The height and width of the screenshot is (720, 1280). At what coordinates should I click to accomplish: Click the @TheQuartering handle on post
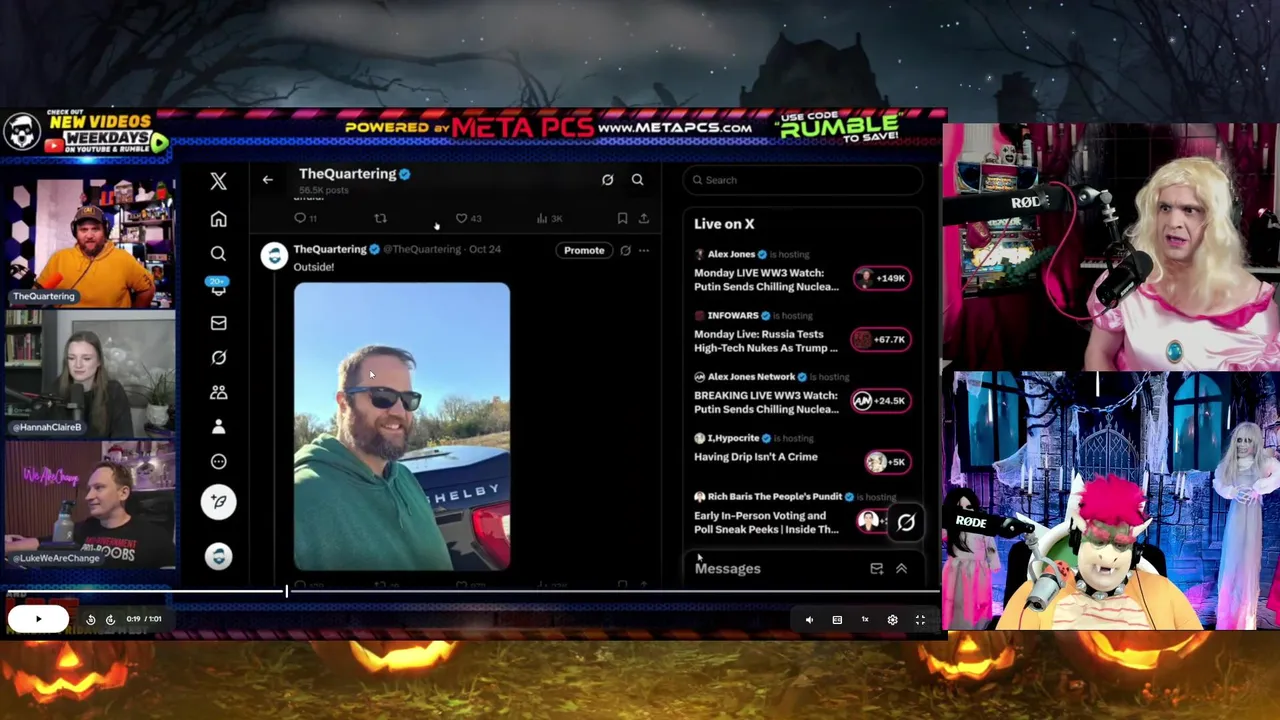(422, 249)
